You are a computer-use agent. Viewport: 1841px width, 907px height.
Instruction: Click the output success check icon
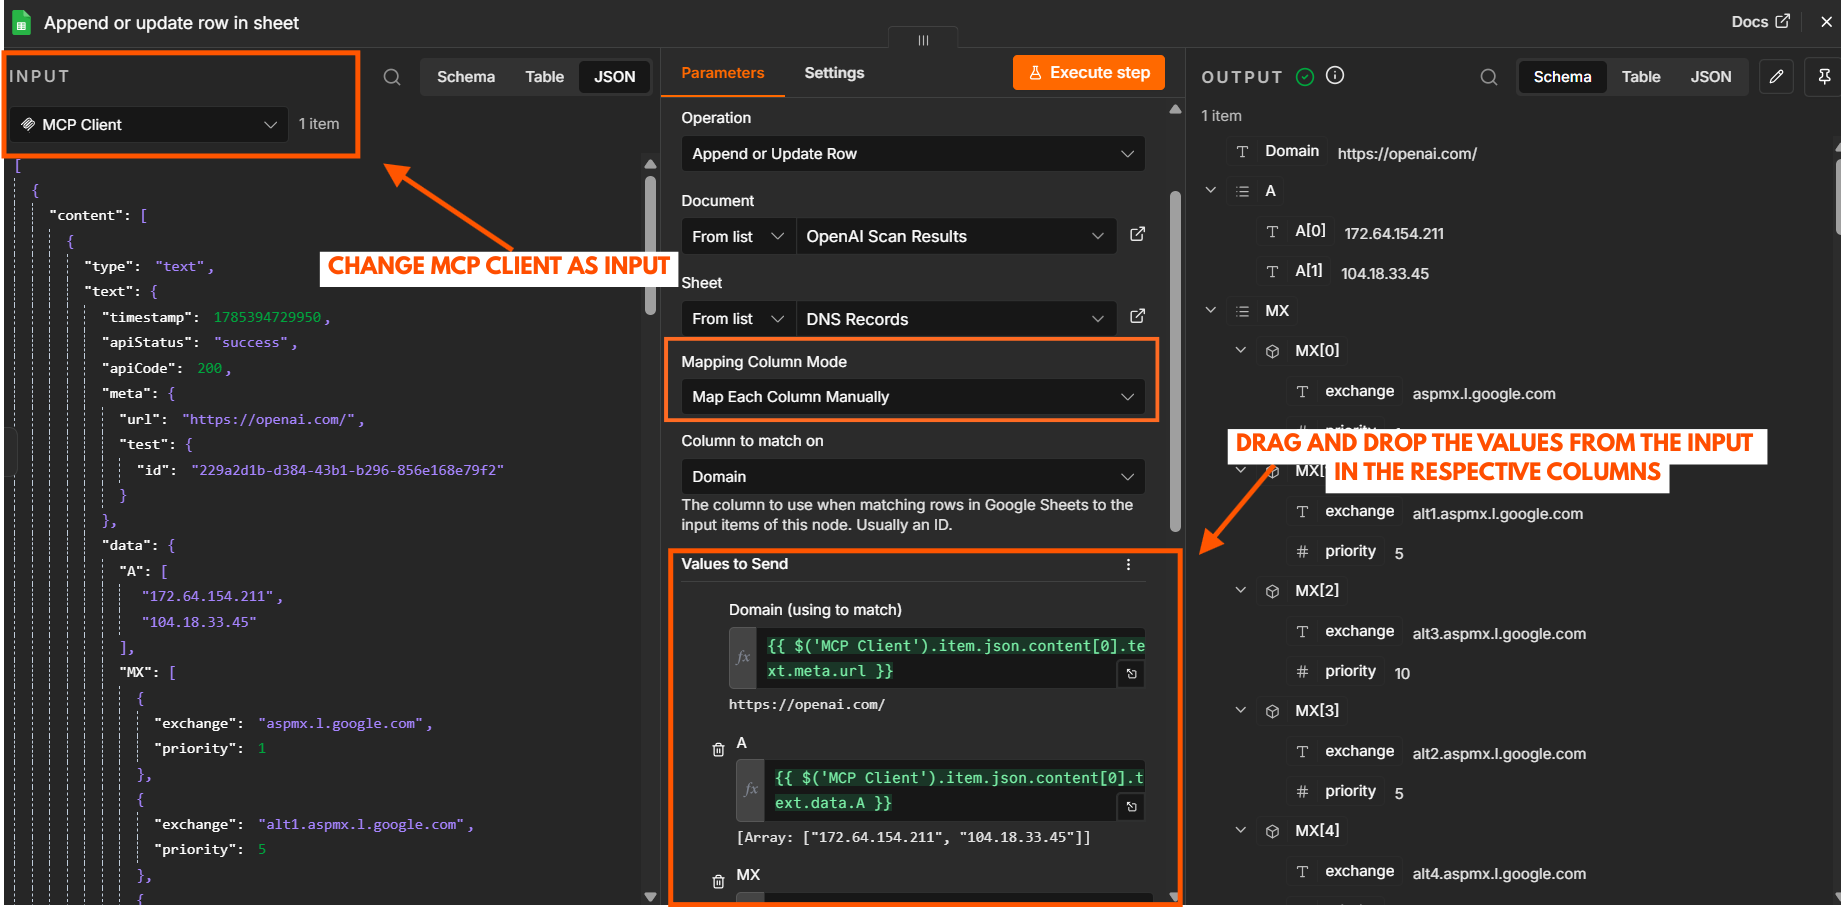click(1305, 77)
